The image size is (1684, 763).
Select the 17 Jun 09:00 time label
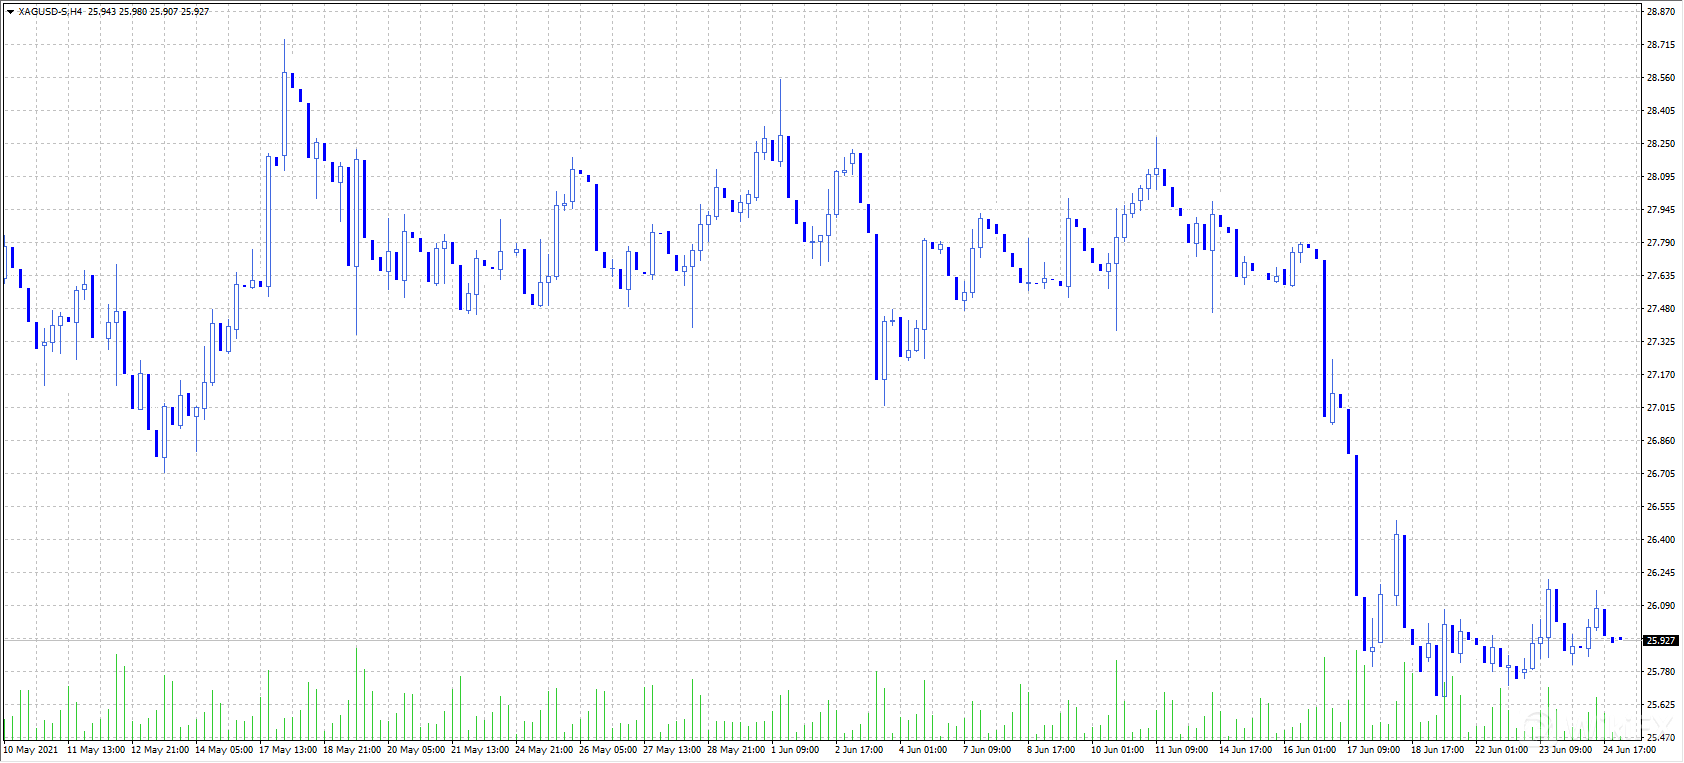pos(1373,750)
